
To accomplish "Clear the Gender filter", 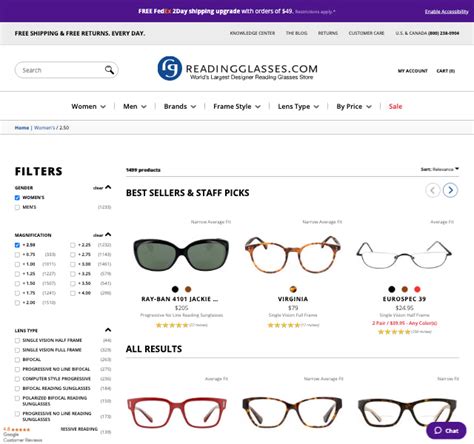I will pyautogui.click(x=98, y=188).
